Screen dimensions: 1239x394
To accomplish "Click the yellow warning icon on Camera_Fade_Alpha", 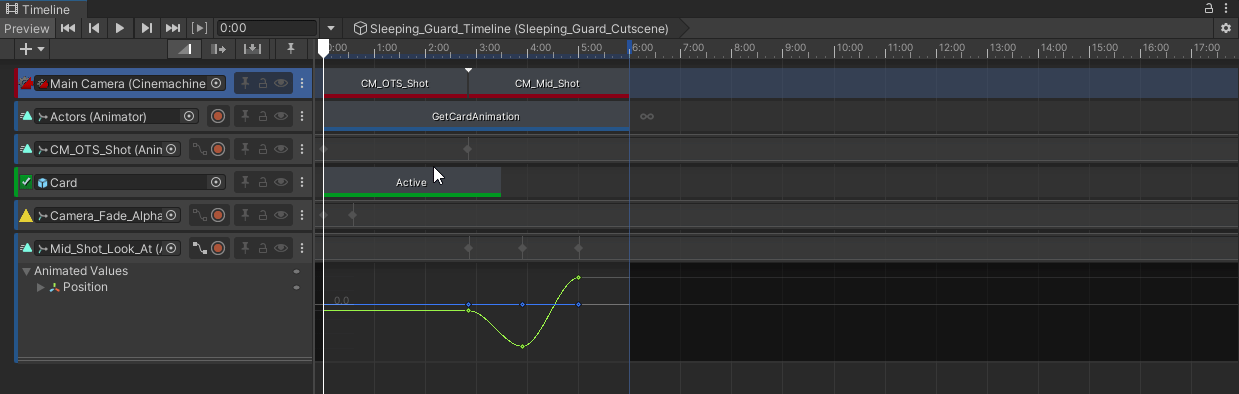I will pyautogui.click(x=27, y=215).
